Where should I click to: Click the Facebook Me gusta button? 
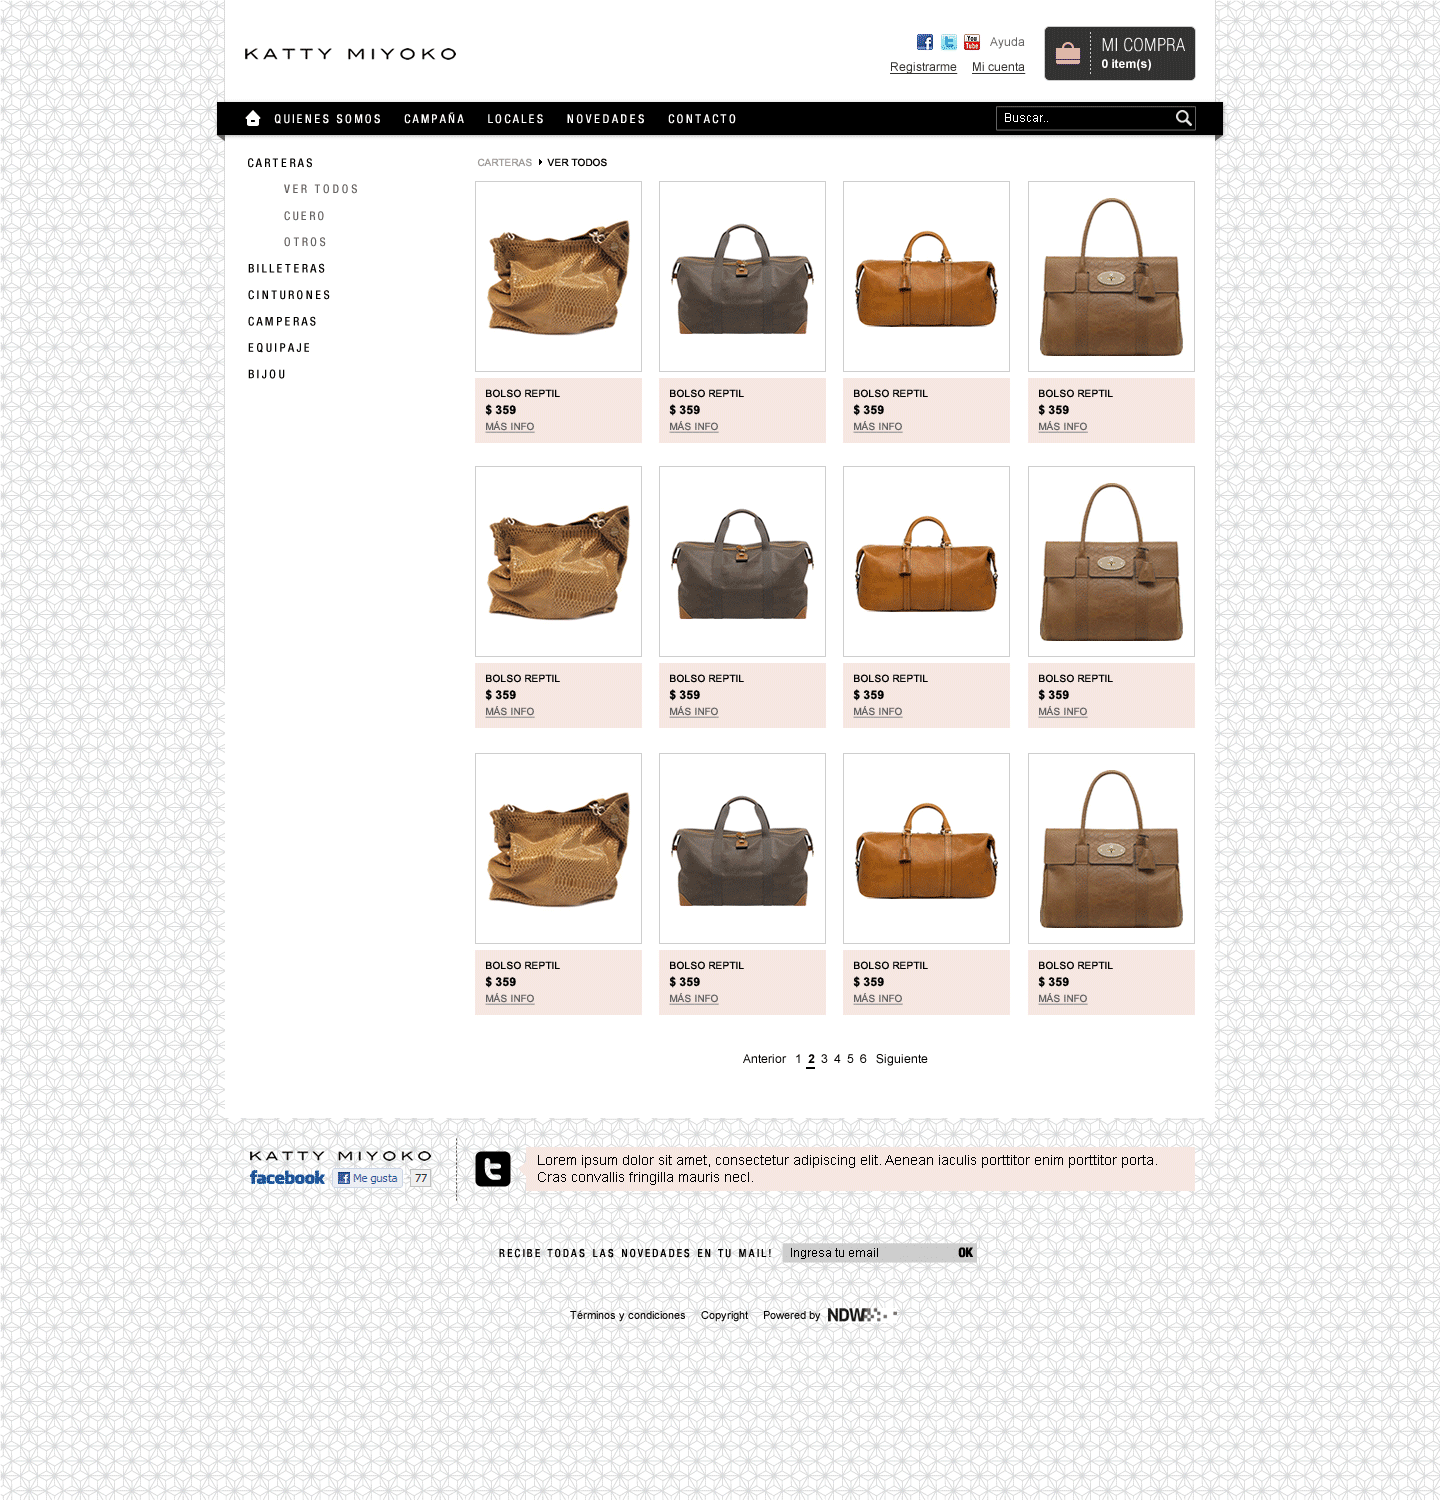coord(368,1178)
